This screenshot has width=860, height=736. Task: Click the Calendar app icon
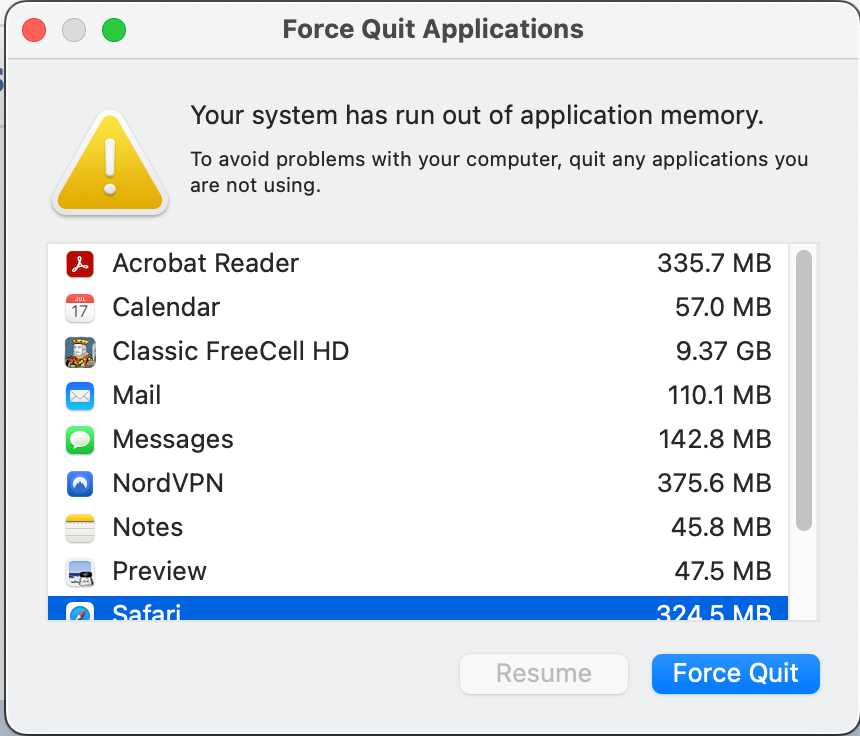[80, 308]
